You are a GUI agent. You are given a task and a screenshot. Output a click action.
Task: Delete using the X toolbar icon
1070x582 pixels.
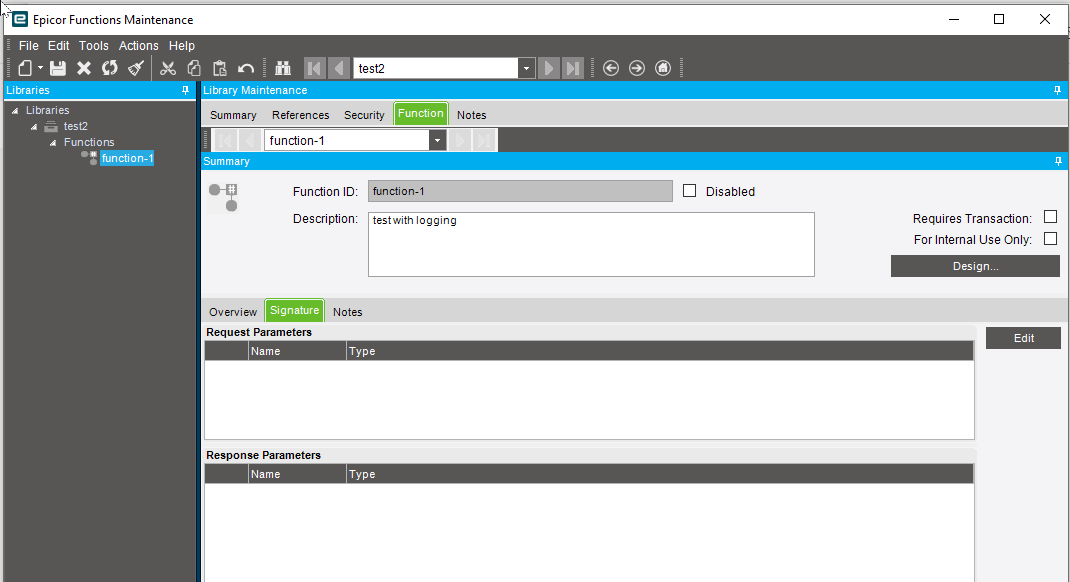tap(84, 68)
